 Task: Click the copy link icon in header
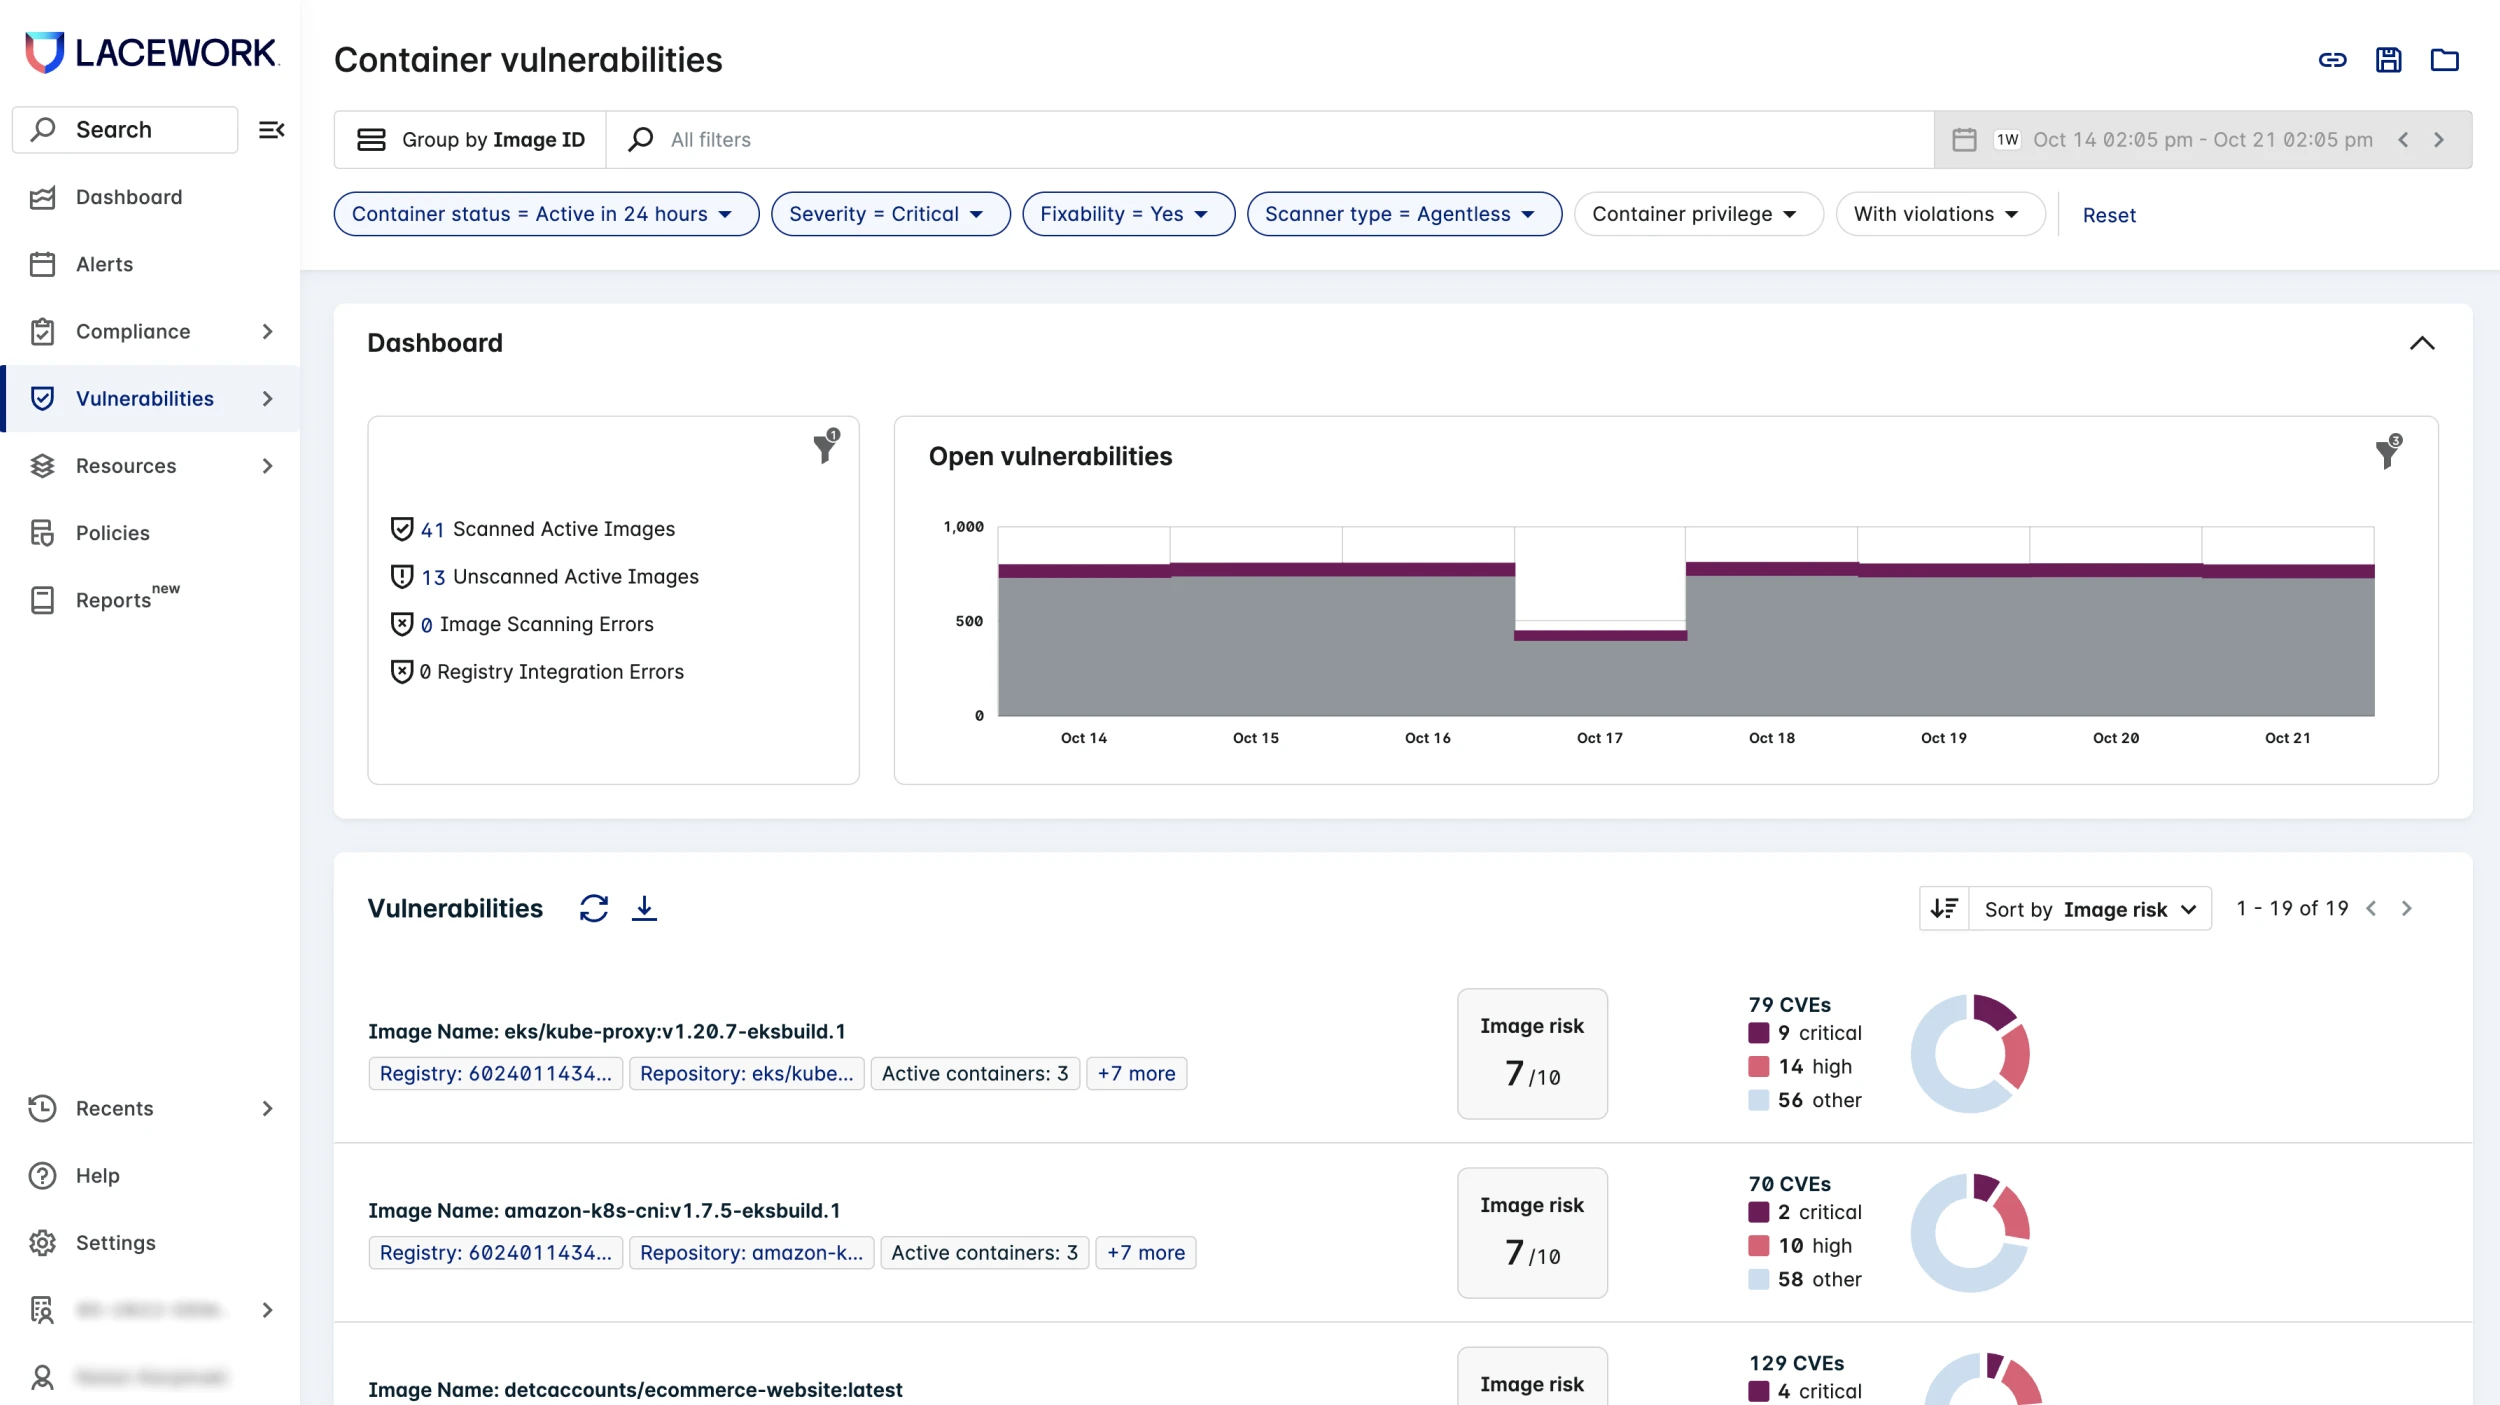click(x=2332, y=60)
